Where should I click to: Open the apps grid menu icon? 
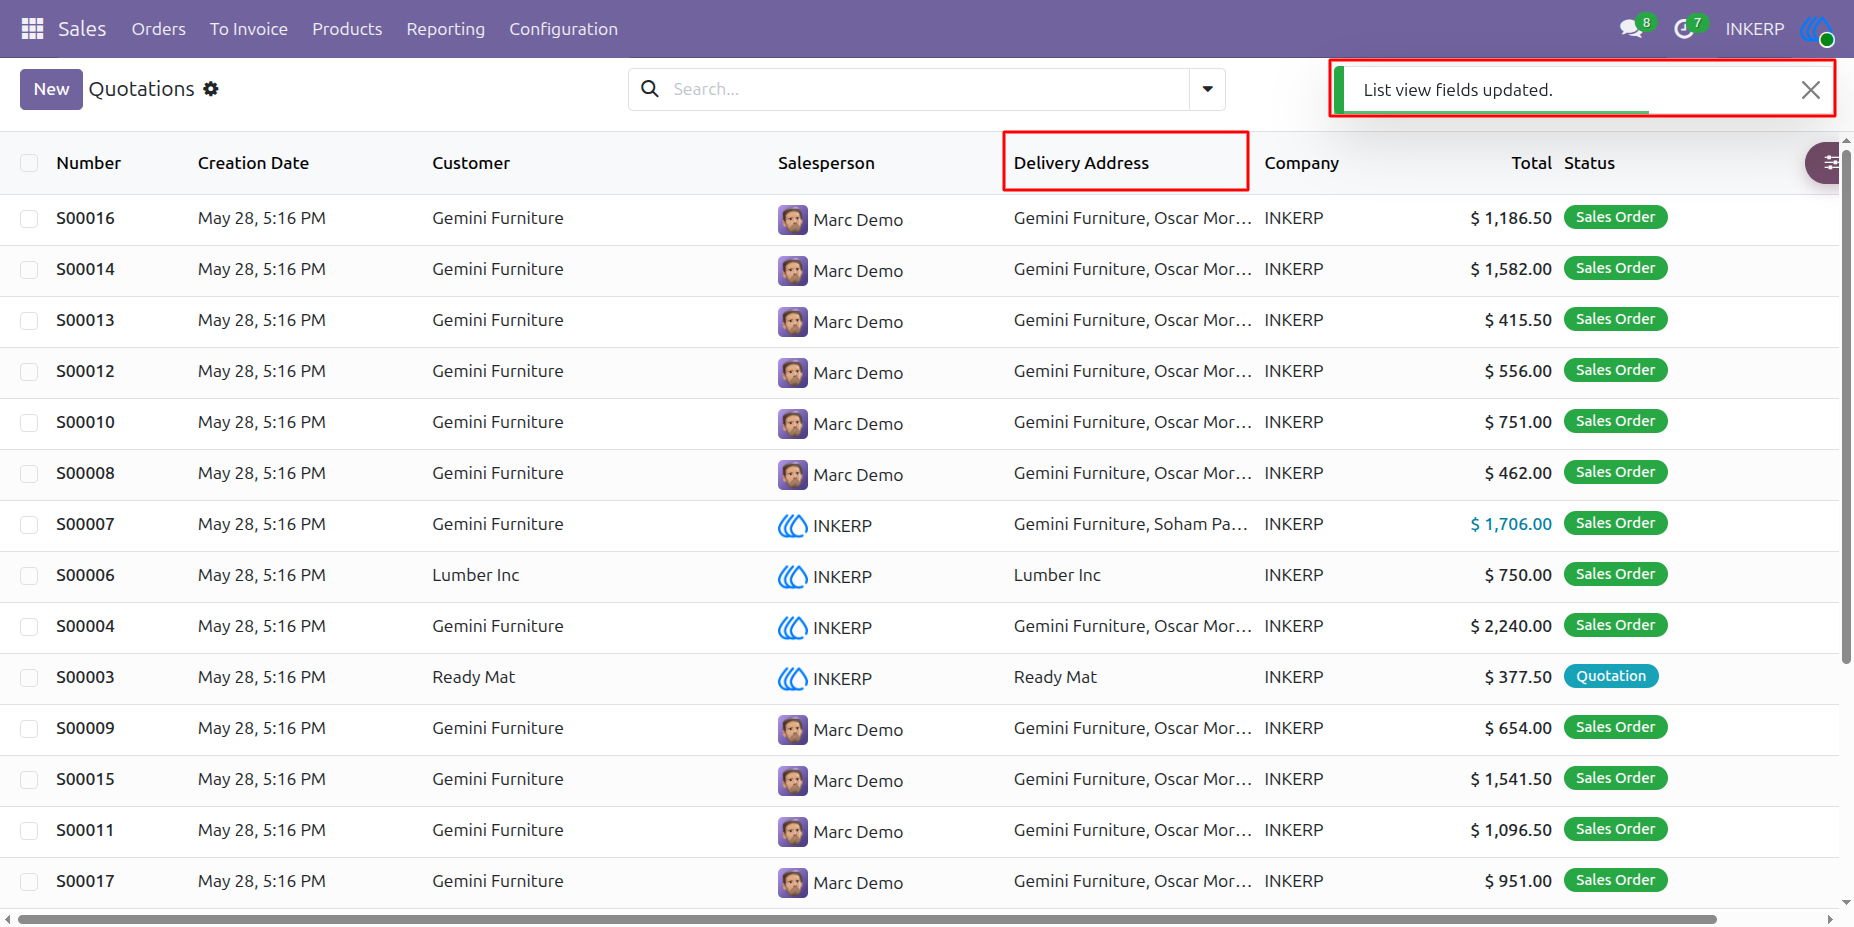pyautogui.click(x=32, y=29)
